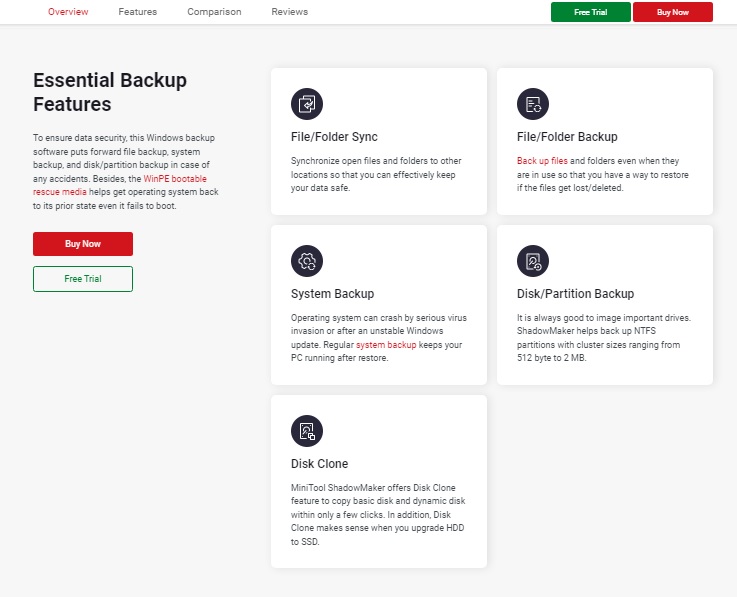This screenshot has height=597, width=737.
Task: Click the Disk Clone heading text
Action: point(319,464)
